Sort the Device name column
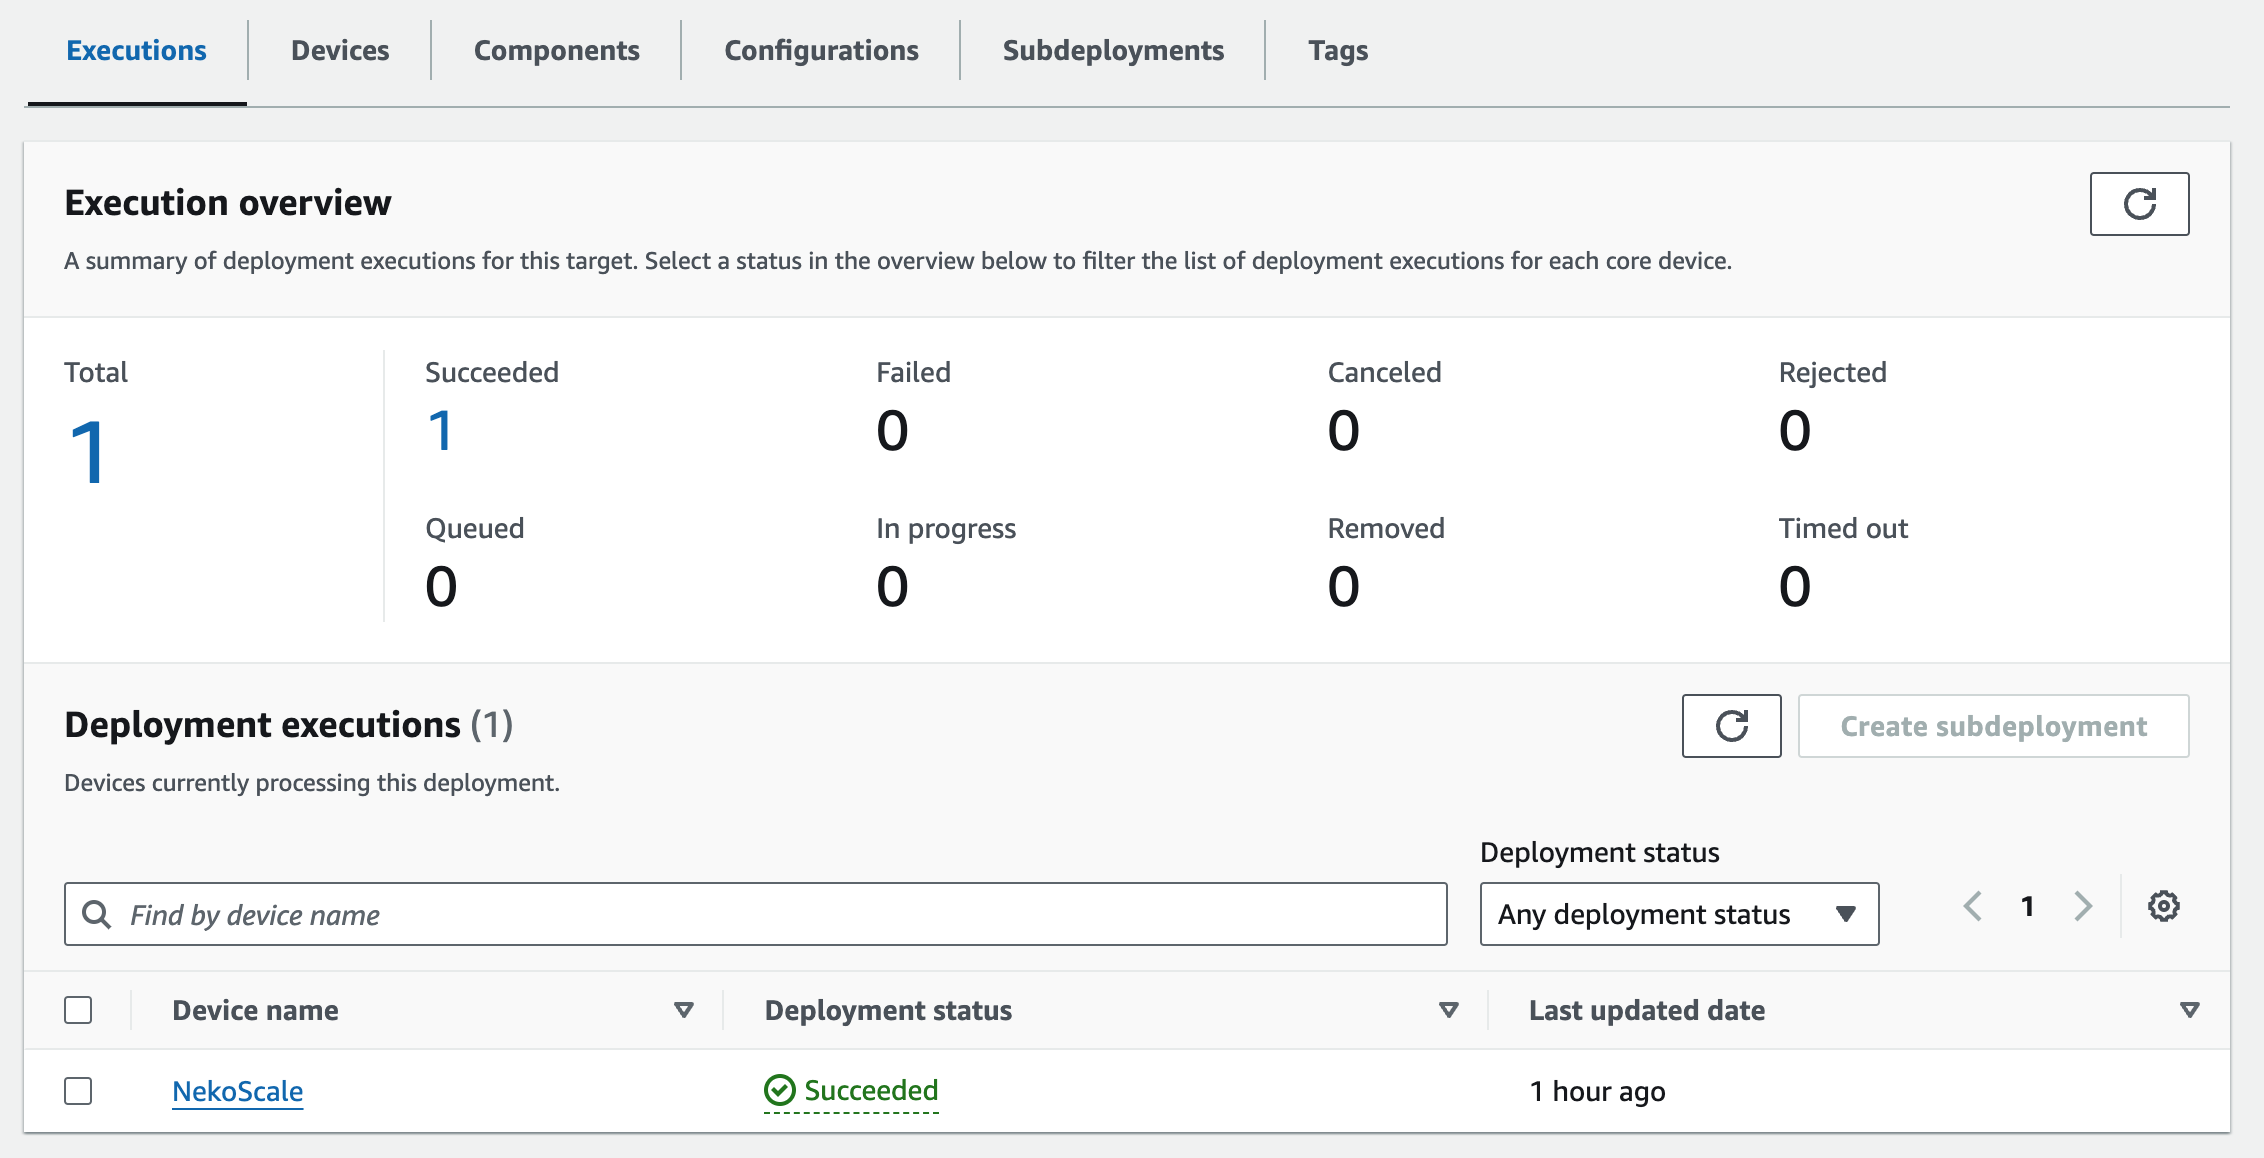Image resolution: width=2264 pixels, height=1158 pixels. click(684, 1010)
